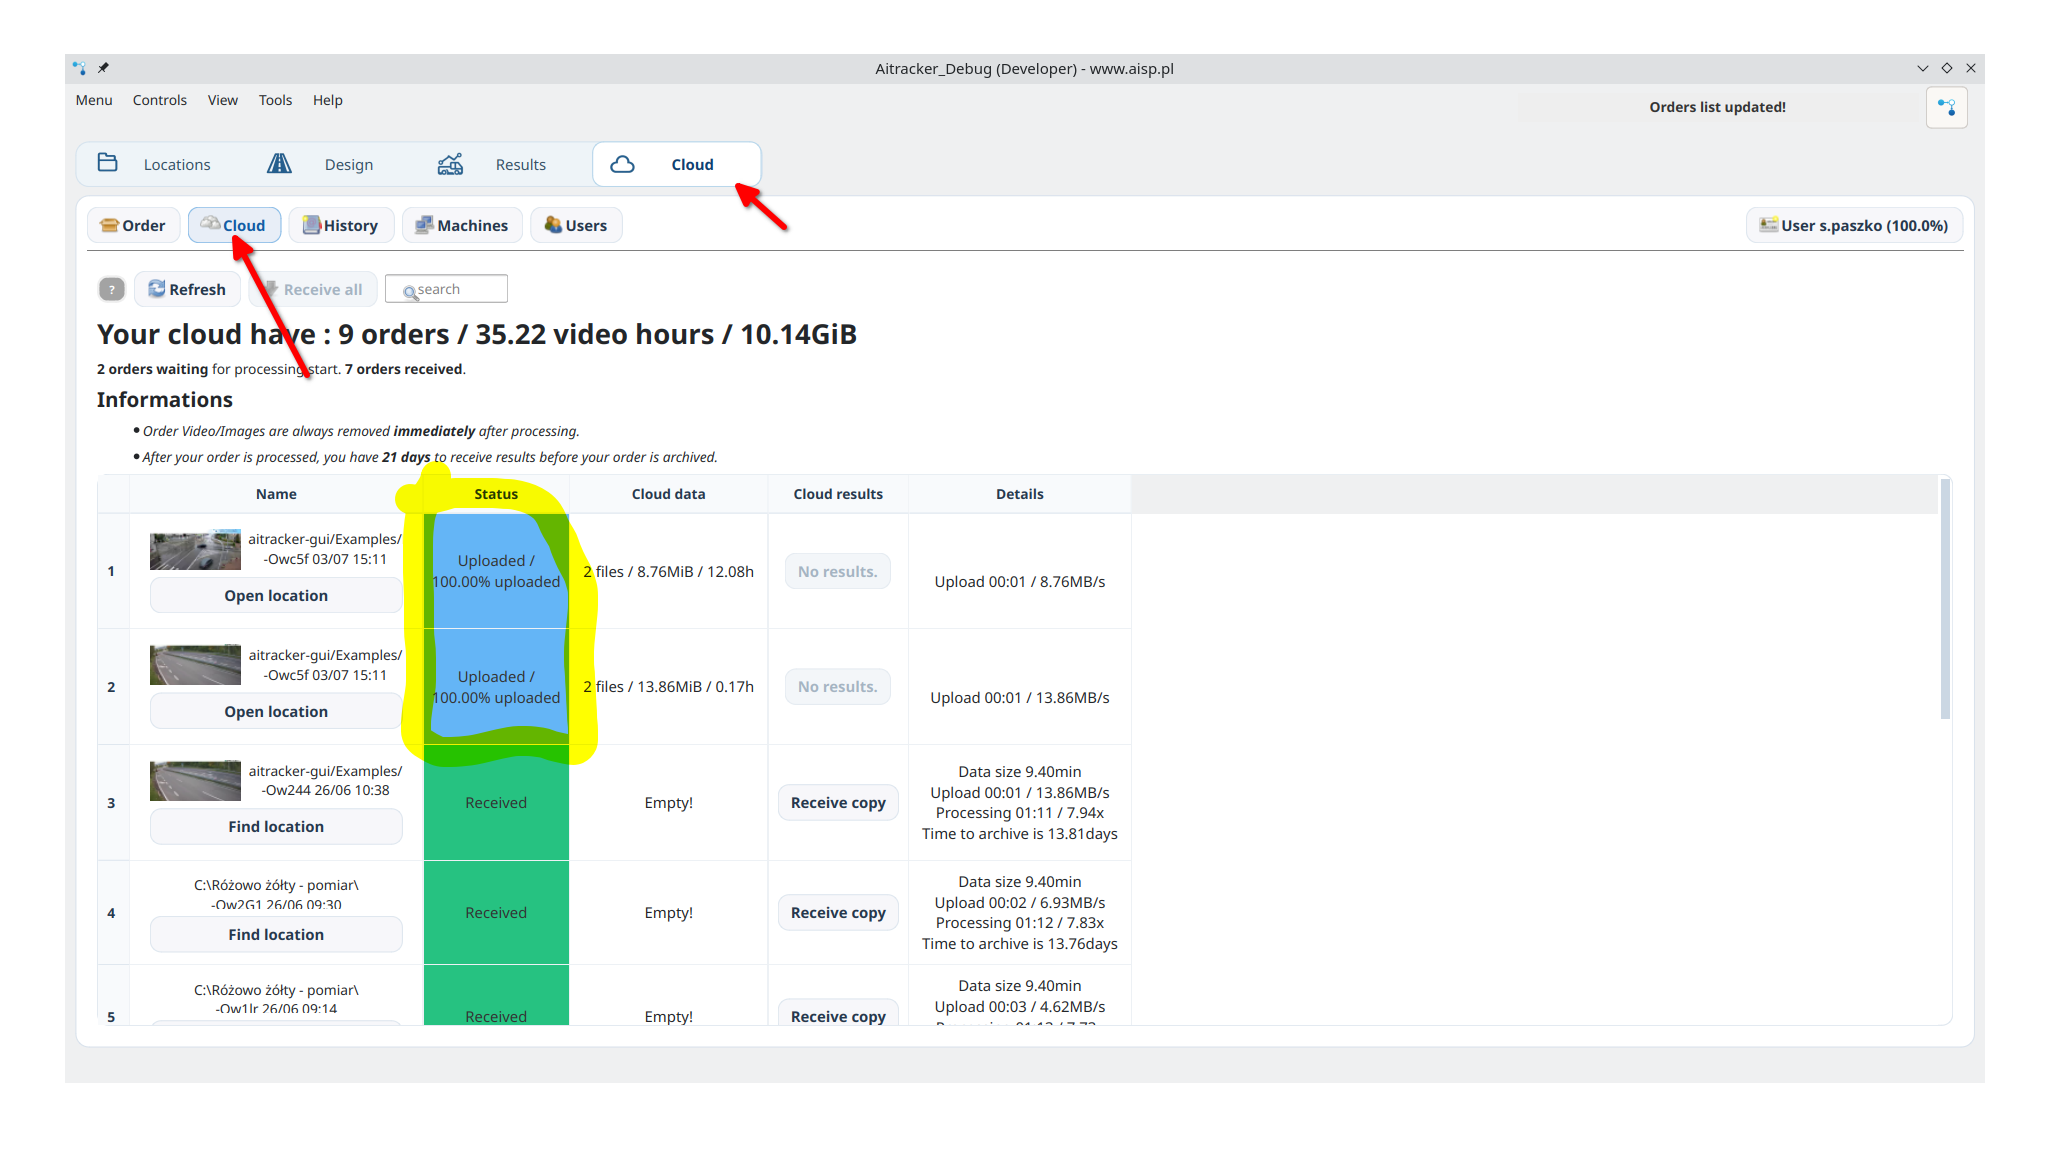Click 'Time to archive is 13.81days' text
This screenshot has height=1160, width=2050.
click(x=1019, y=833)
